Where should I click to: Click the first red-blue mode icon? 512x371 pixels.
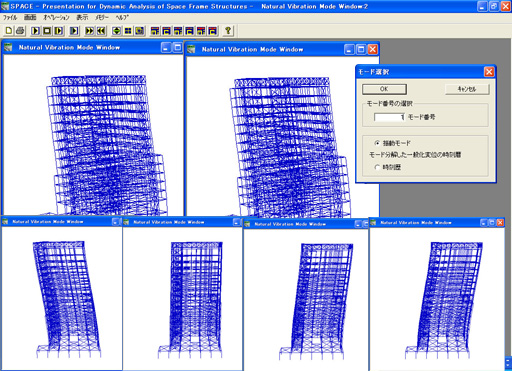point(155,31)
